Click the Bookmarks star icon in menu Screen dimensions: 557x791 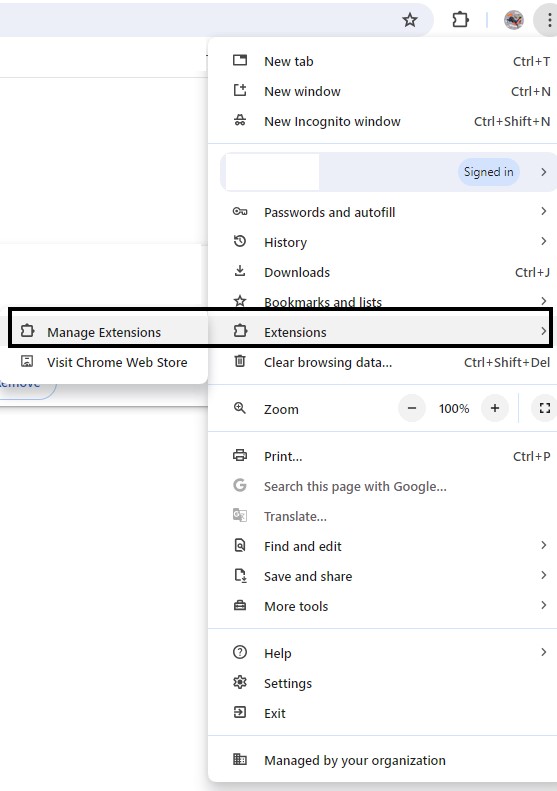pyautogui.click(x=240, y=301)
